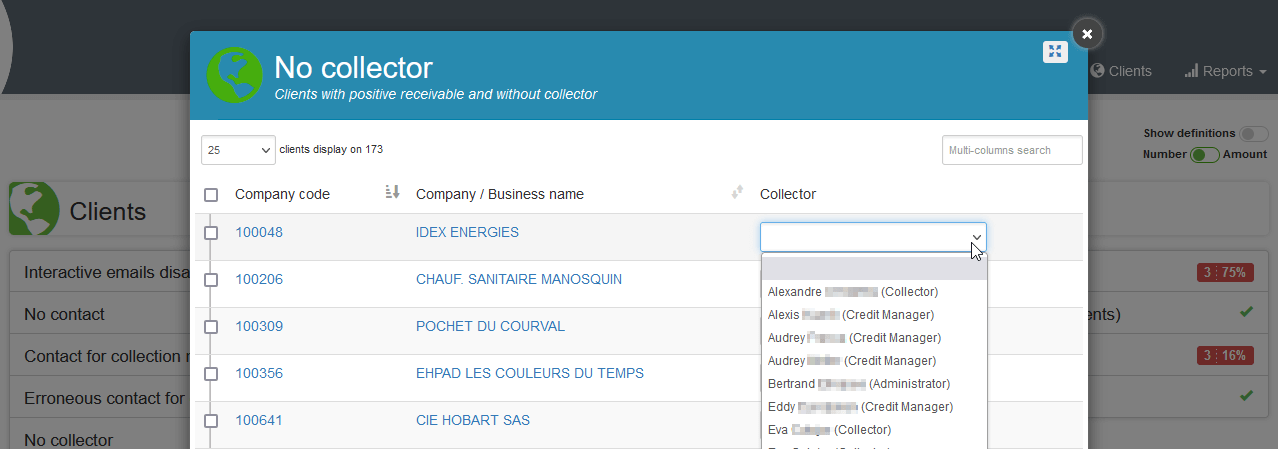
Task: Check the box for company 100048
Action: tap(211, 233)
